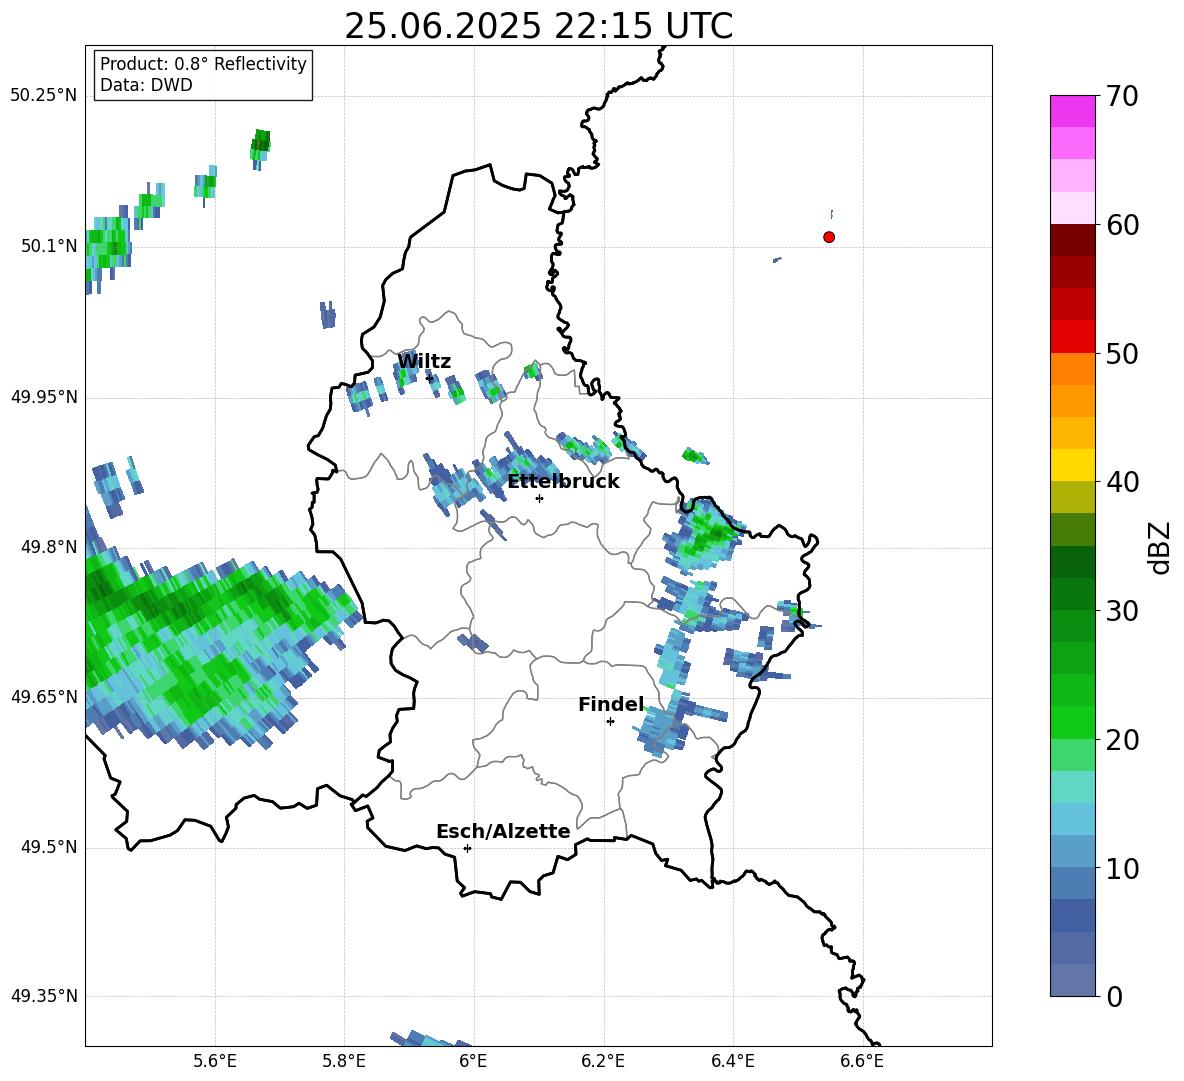Click the 20 value on colorbar
The width and height of the screenshot is (1184, 1081).
(x=1122, y=740)
